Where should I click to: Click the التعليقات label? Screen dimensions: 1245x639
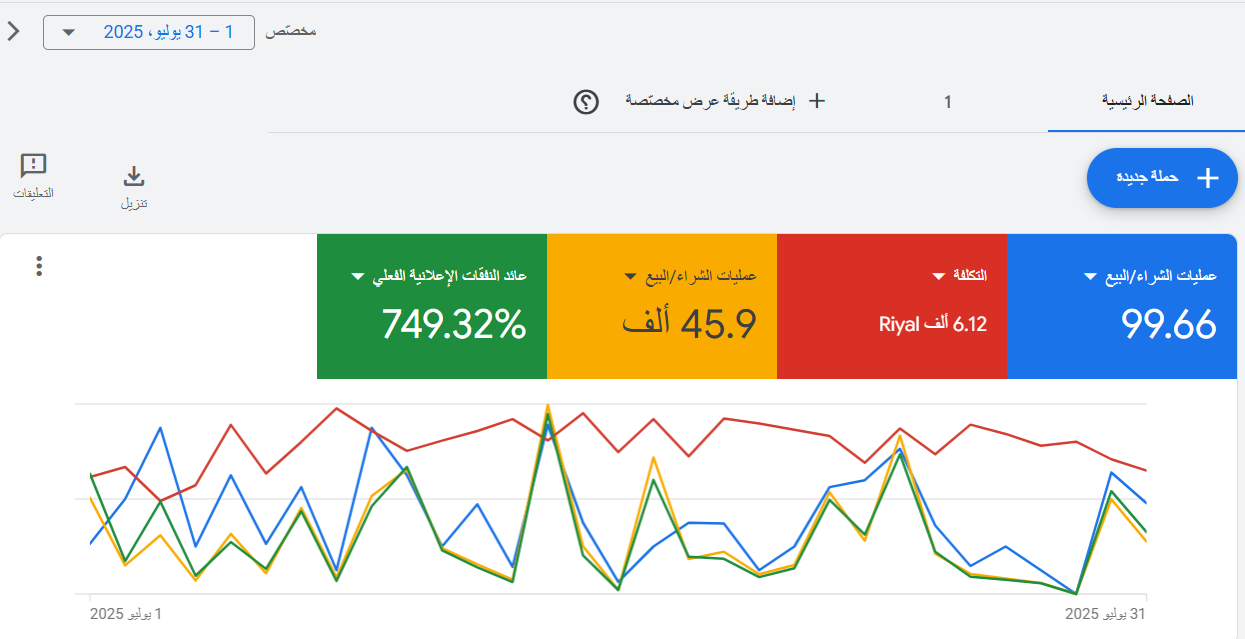tap(34, 192)
